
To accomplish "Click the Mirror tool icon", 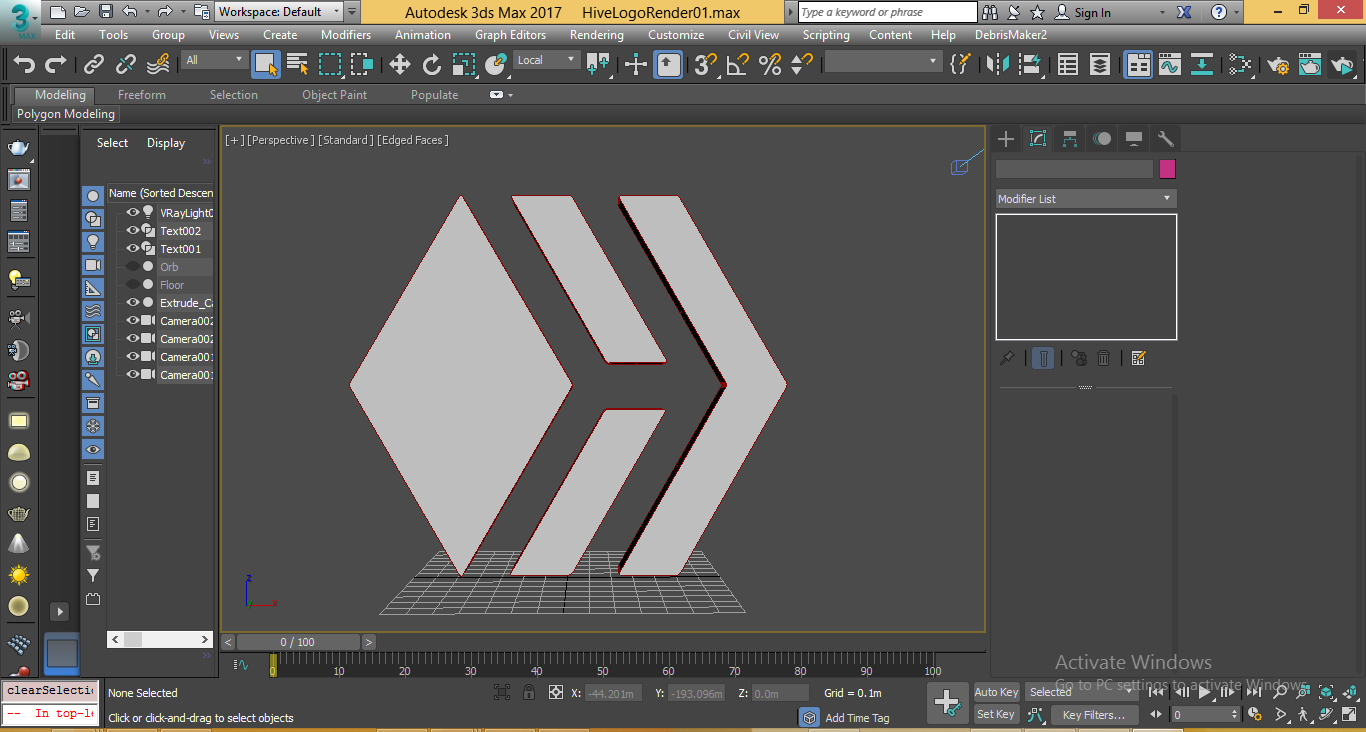I will coord(998,65).
